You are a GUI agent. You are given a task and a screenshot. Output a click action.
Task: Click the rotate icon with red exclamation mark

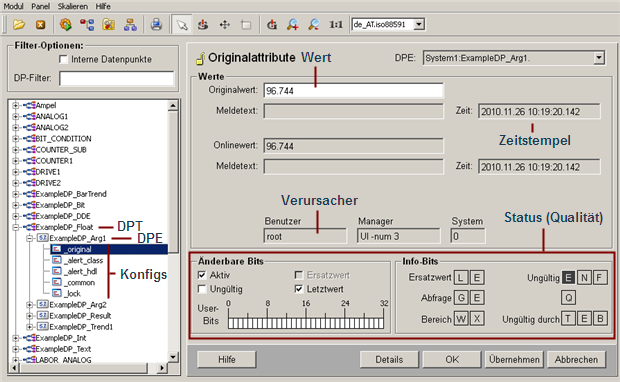point(203,25)
